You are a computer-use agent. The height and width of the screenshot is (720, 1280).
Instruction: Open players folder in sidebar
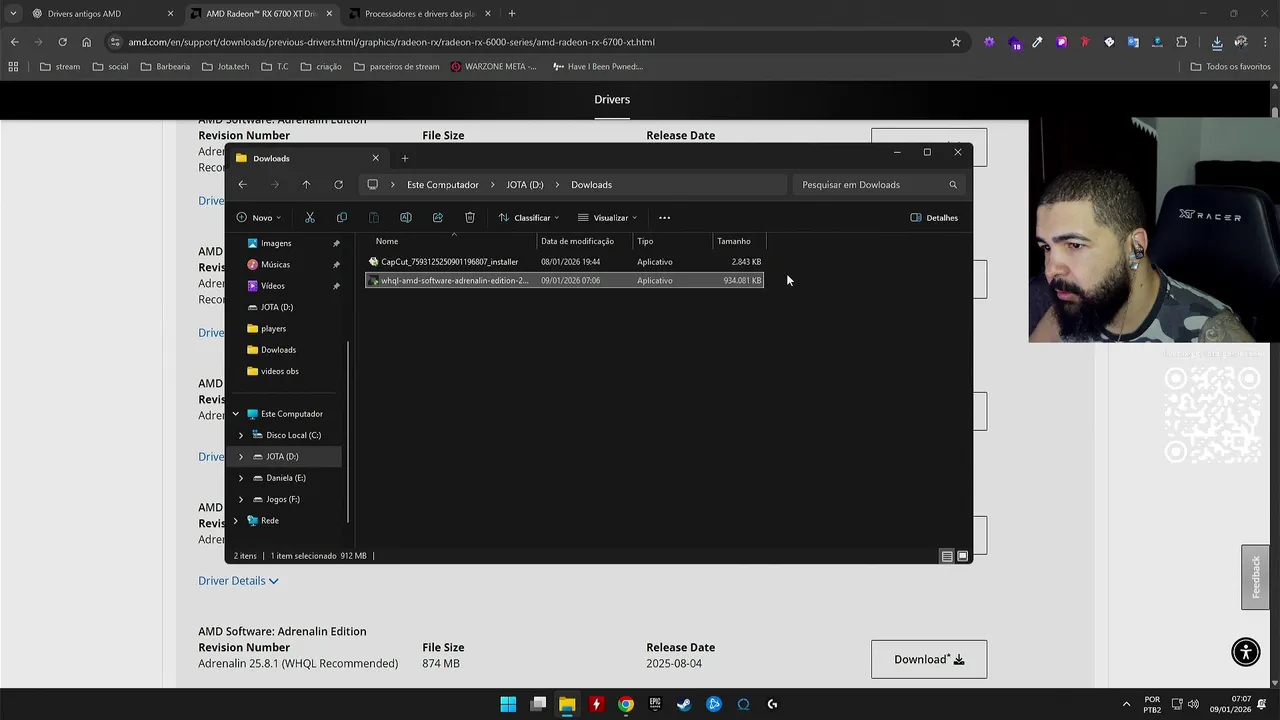[273, 328]
